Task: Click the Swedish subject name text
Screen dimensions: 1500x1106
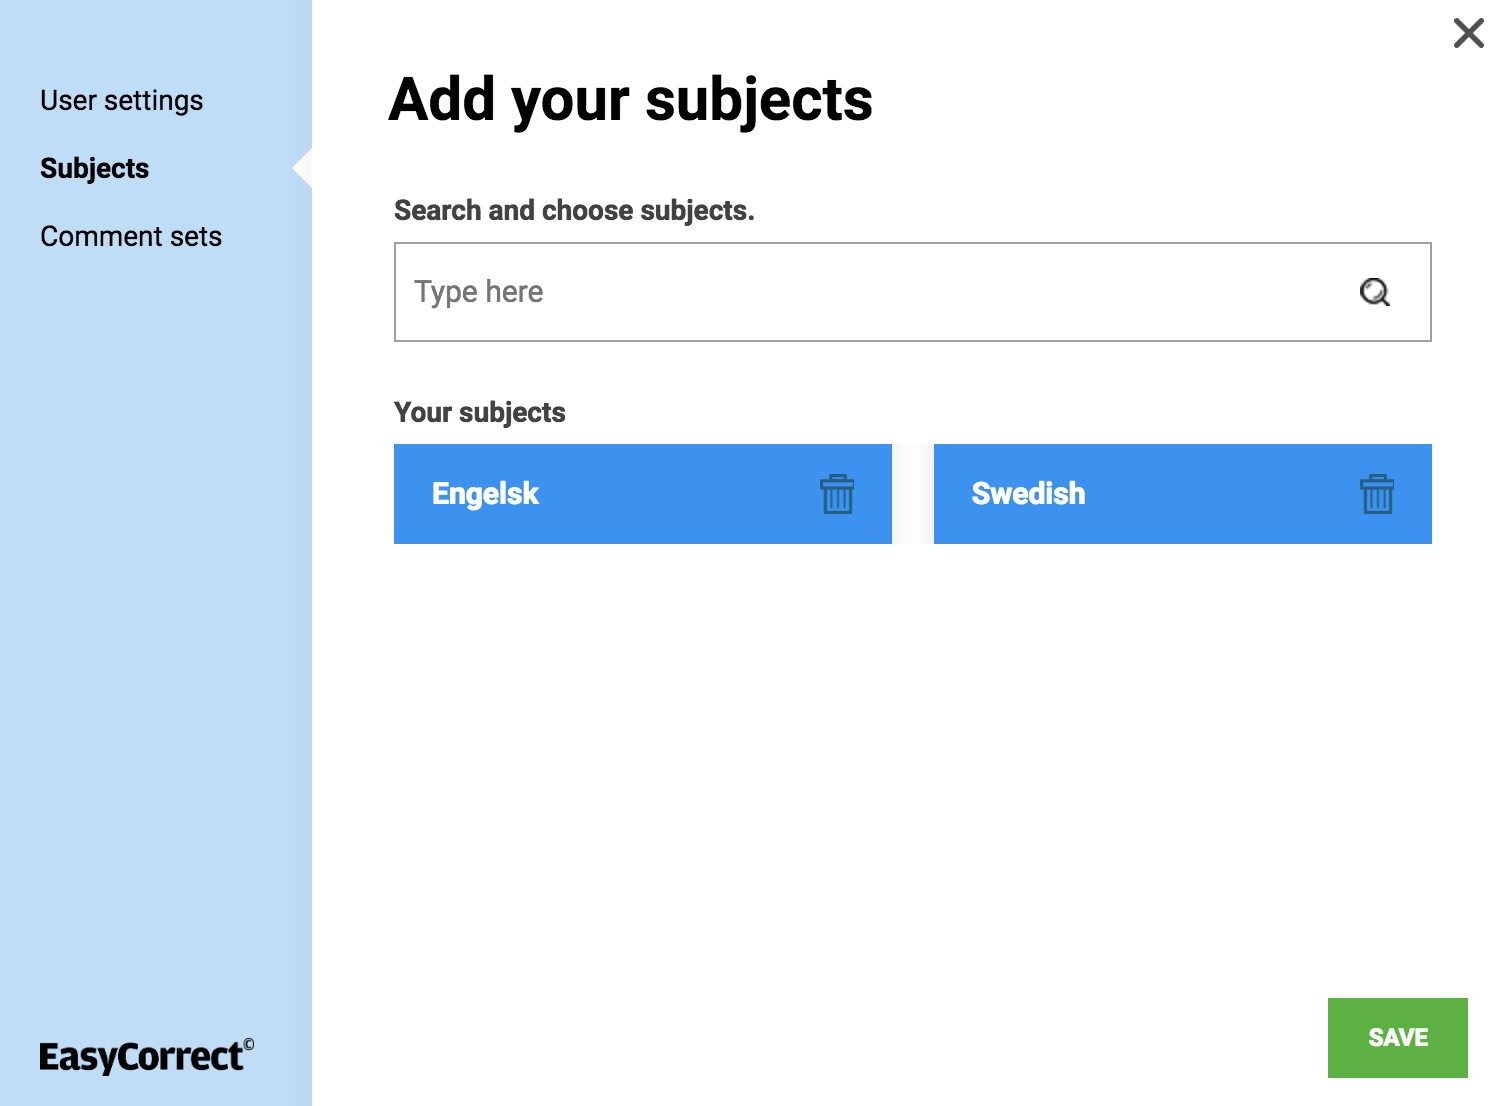Action: 1028,494
